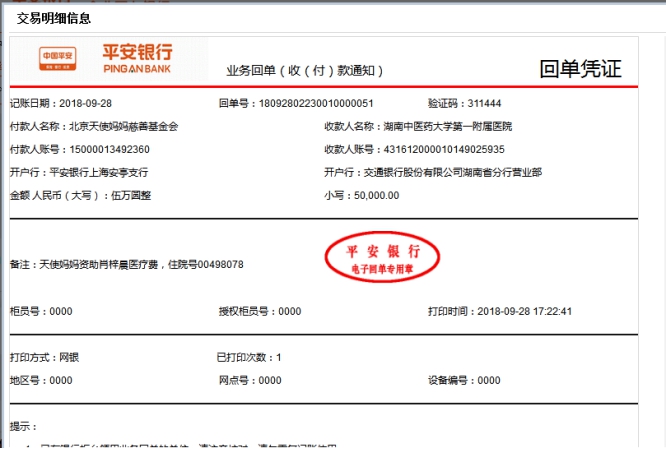The image size is (666, 449).
Task: Select the 回单凭证 heading text
Action: click(580, 69)
